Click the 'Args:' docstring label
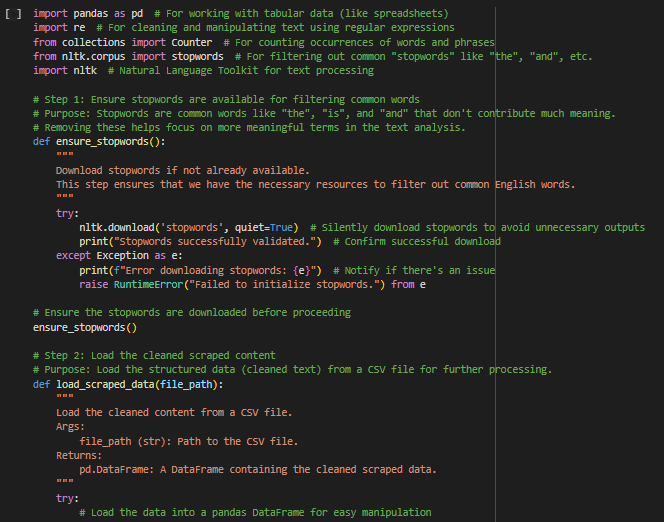 [70, 427]
